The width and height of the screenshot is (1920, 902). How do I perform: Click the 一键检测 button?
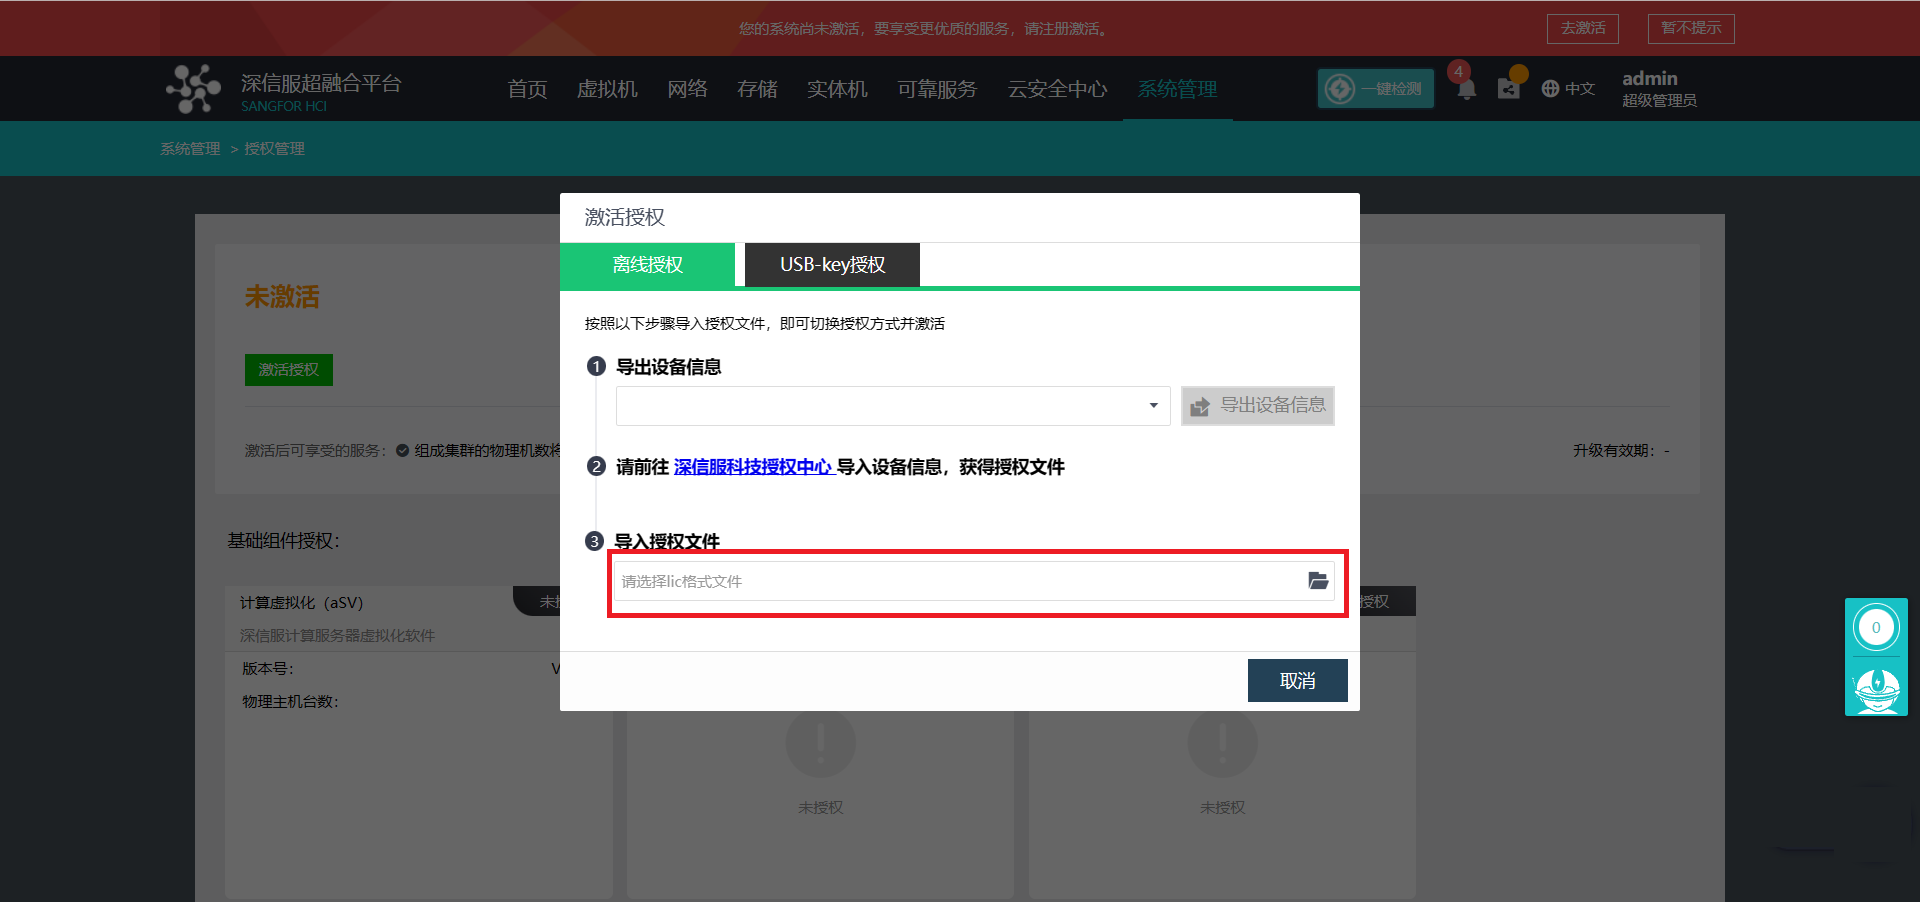click(1376, 89)
